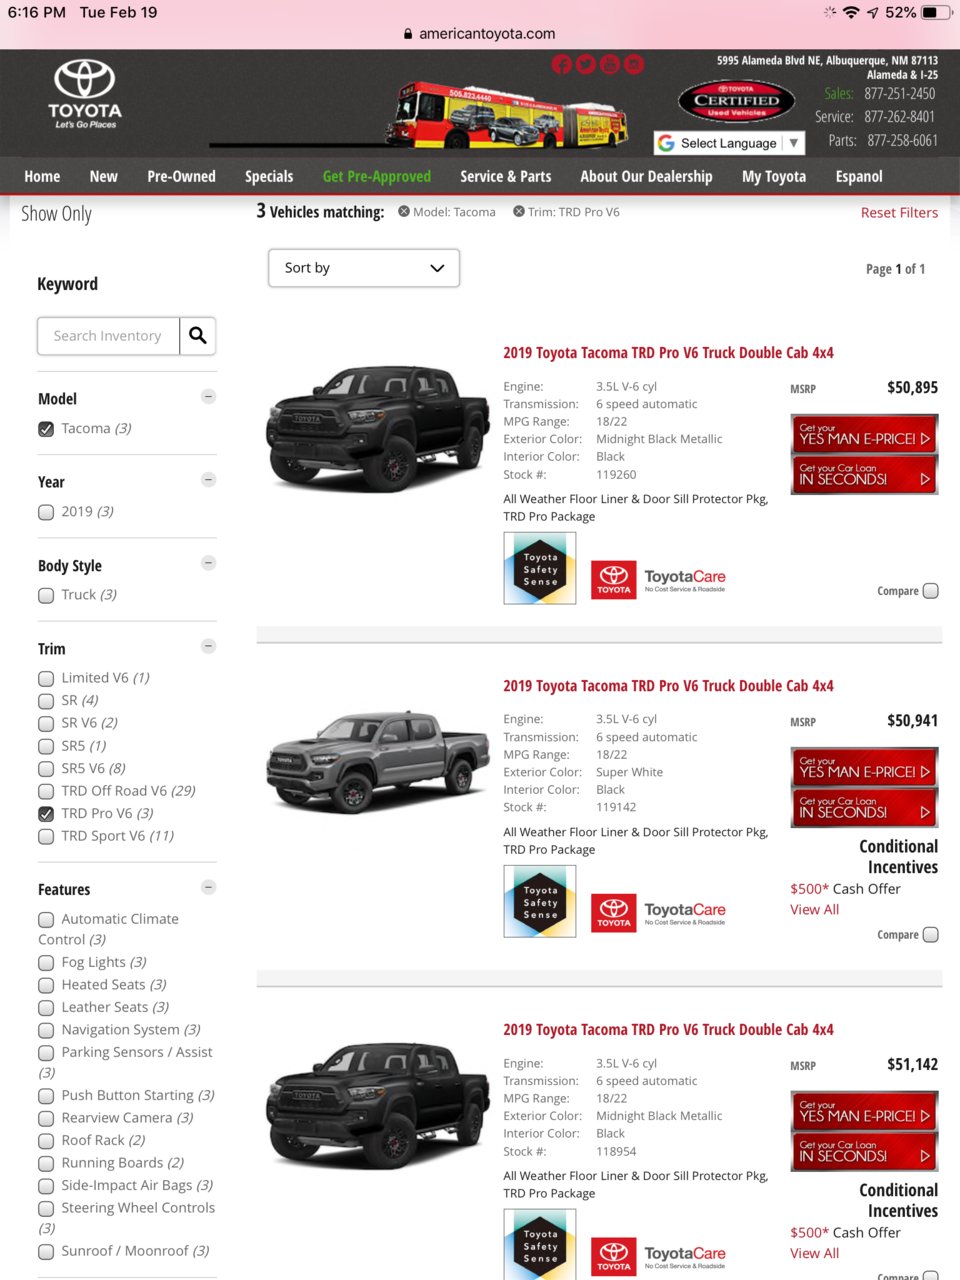The width and height of the screenshot is (960, 1280).
Task: Click ToyotaCare logo for stock 118954
Action: pyautogui.click(x=659, y=1255)
